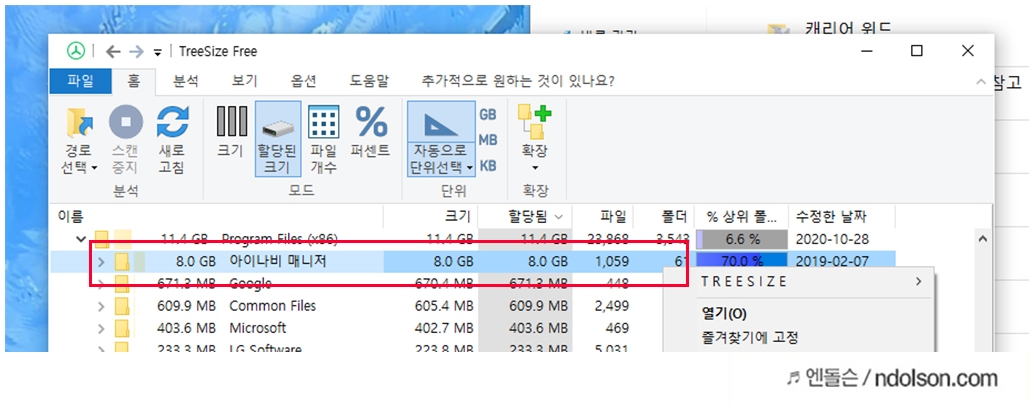Click the 1,059 files cell
The height and width of the screenshot is (404, 1034).
pos(614,262)
